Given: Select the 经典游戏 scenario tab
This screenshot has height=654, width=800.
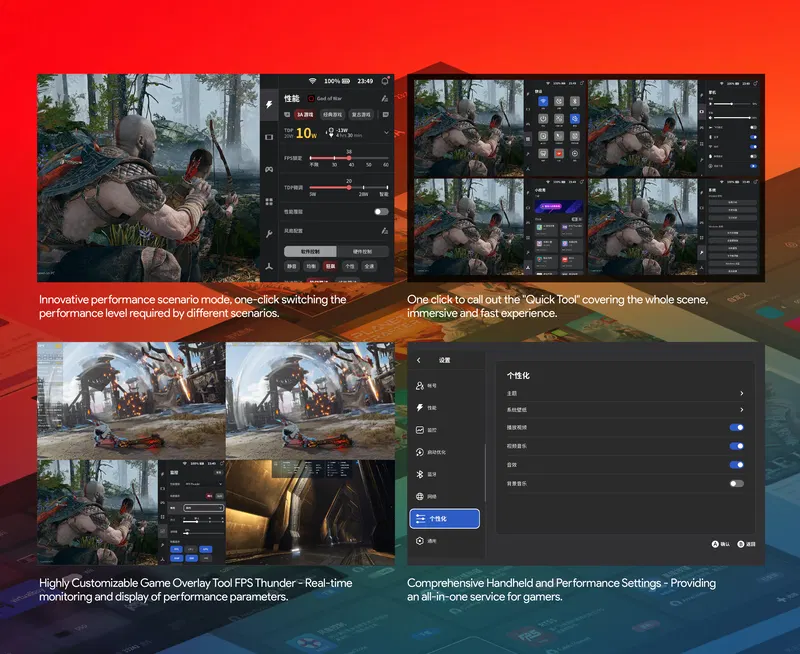Looking at the screenshot, I should (332, 115).
